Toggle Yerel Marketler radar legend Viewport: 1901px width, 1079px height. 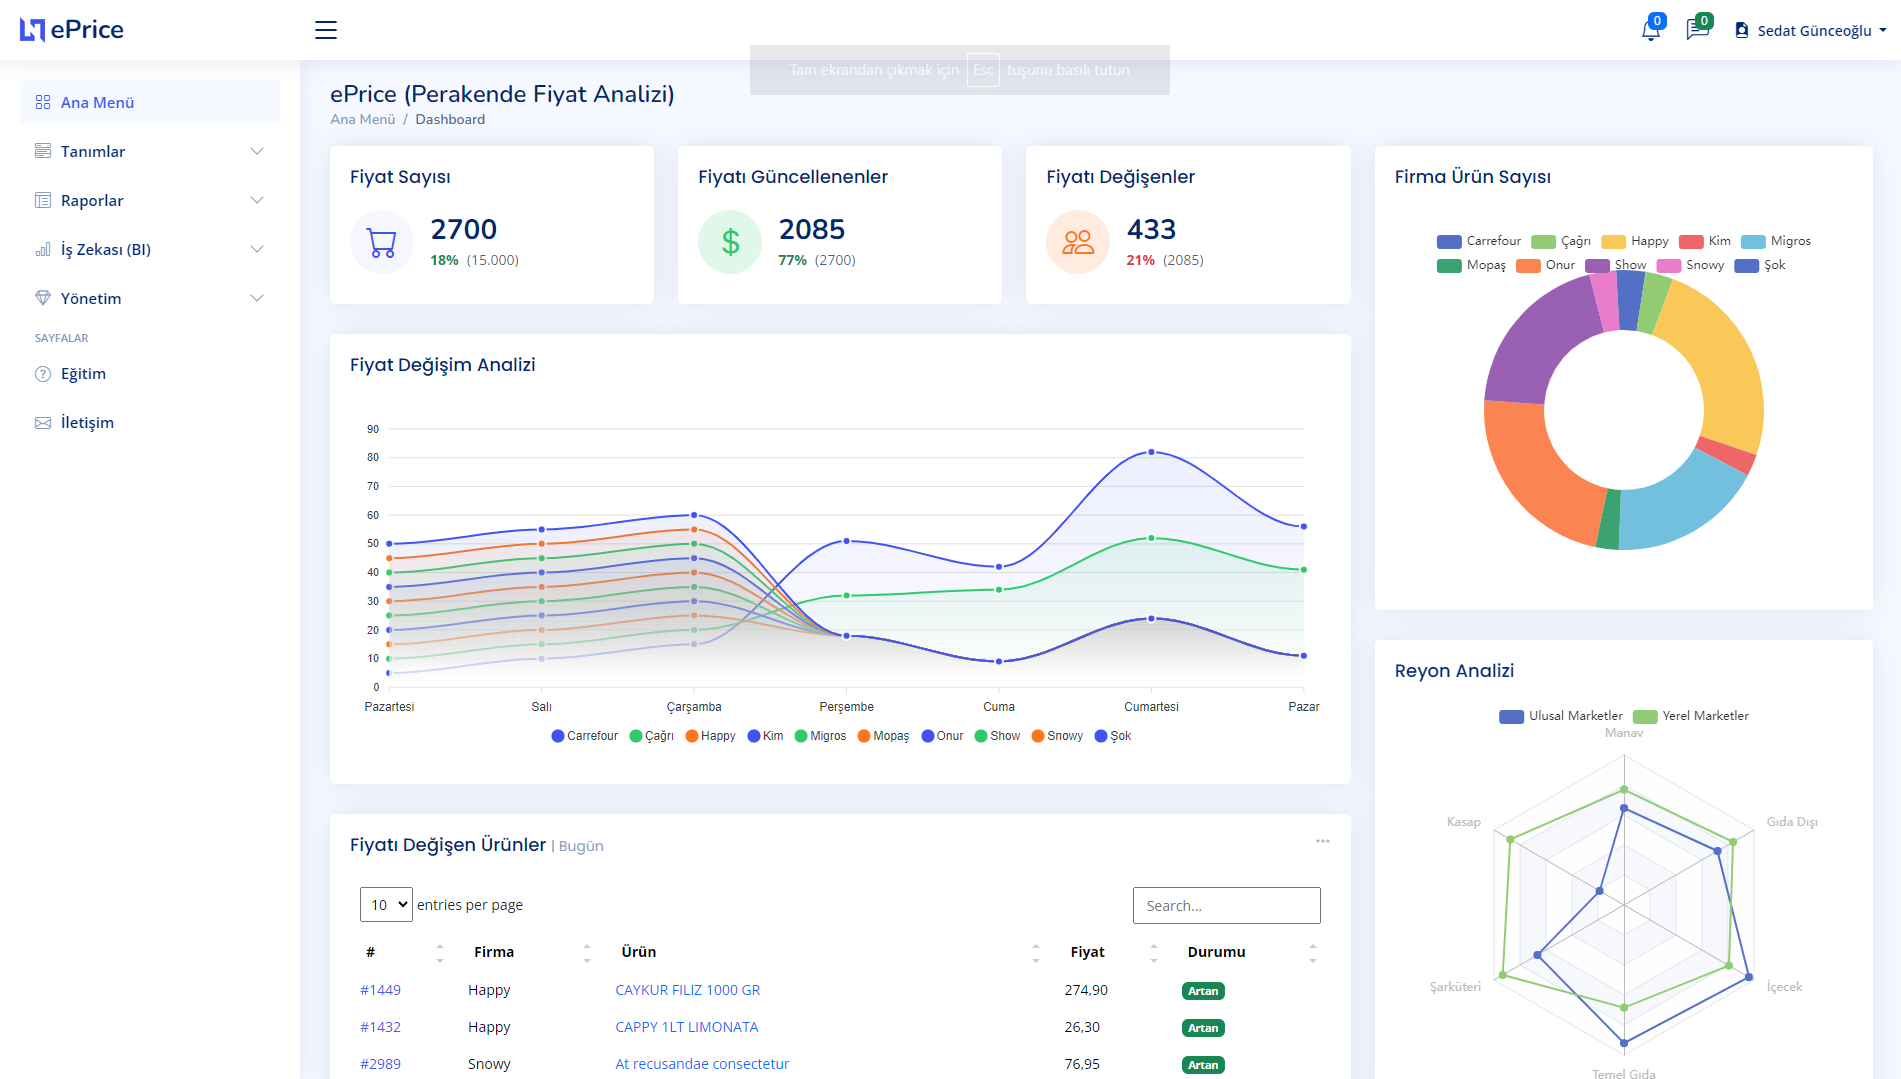pos(1691,716)
